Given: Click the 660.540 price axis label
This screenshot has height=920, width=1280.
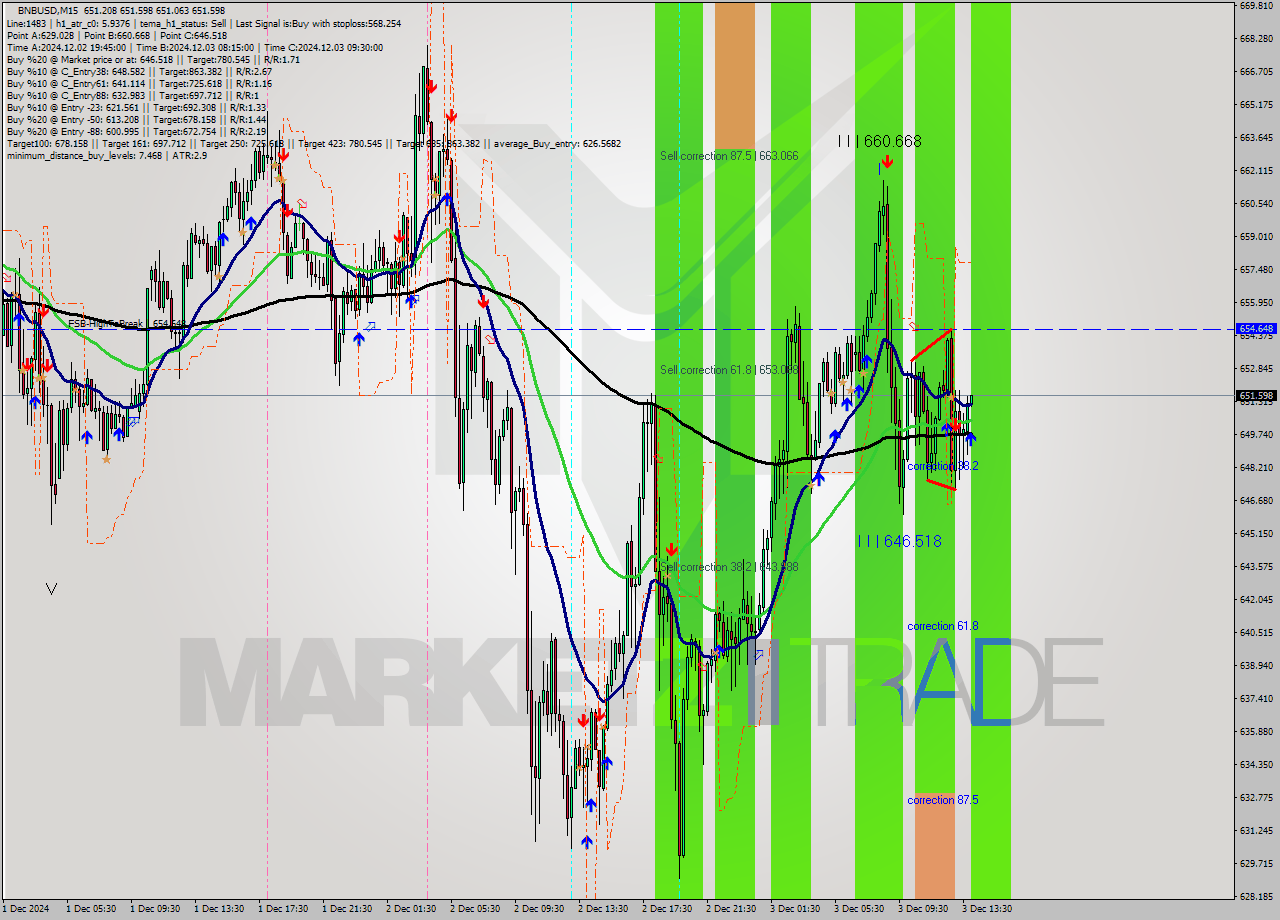Looking at the screenshot, I should (x=1255, y=203).
